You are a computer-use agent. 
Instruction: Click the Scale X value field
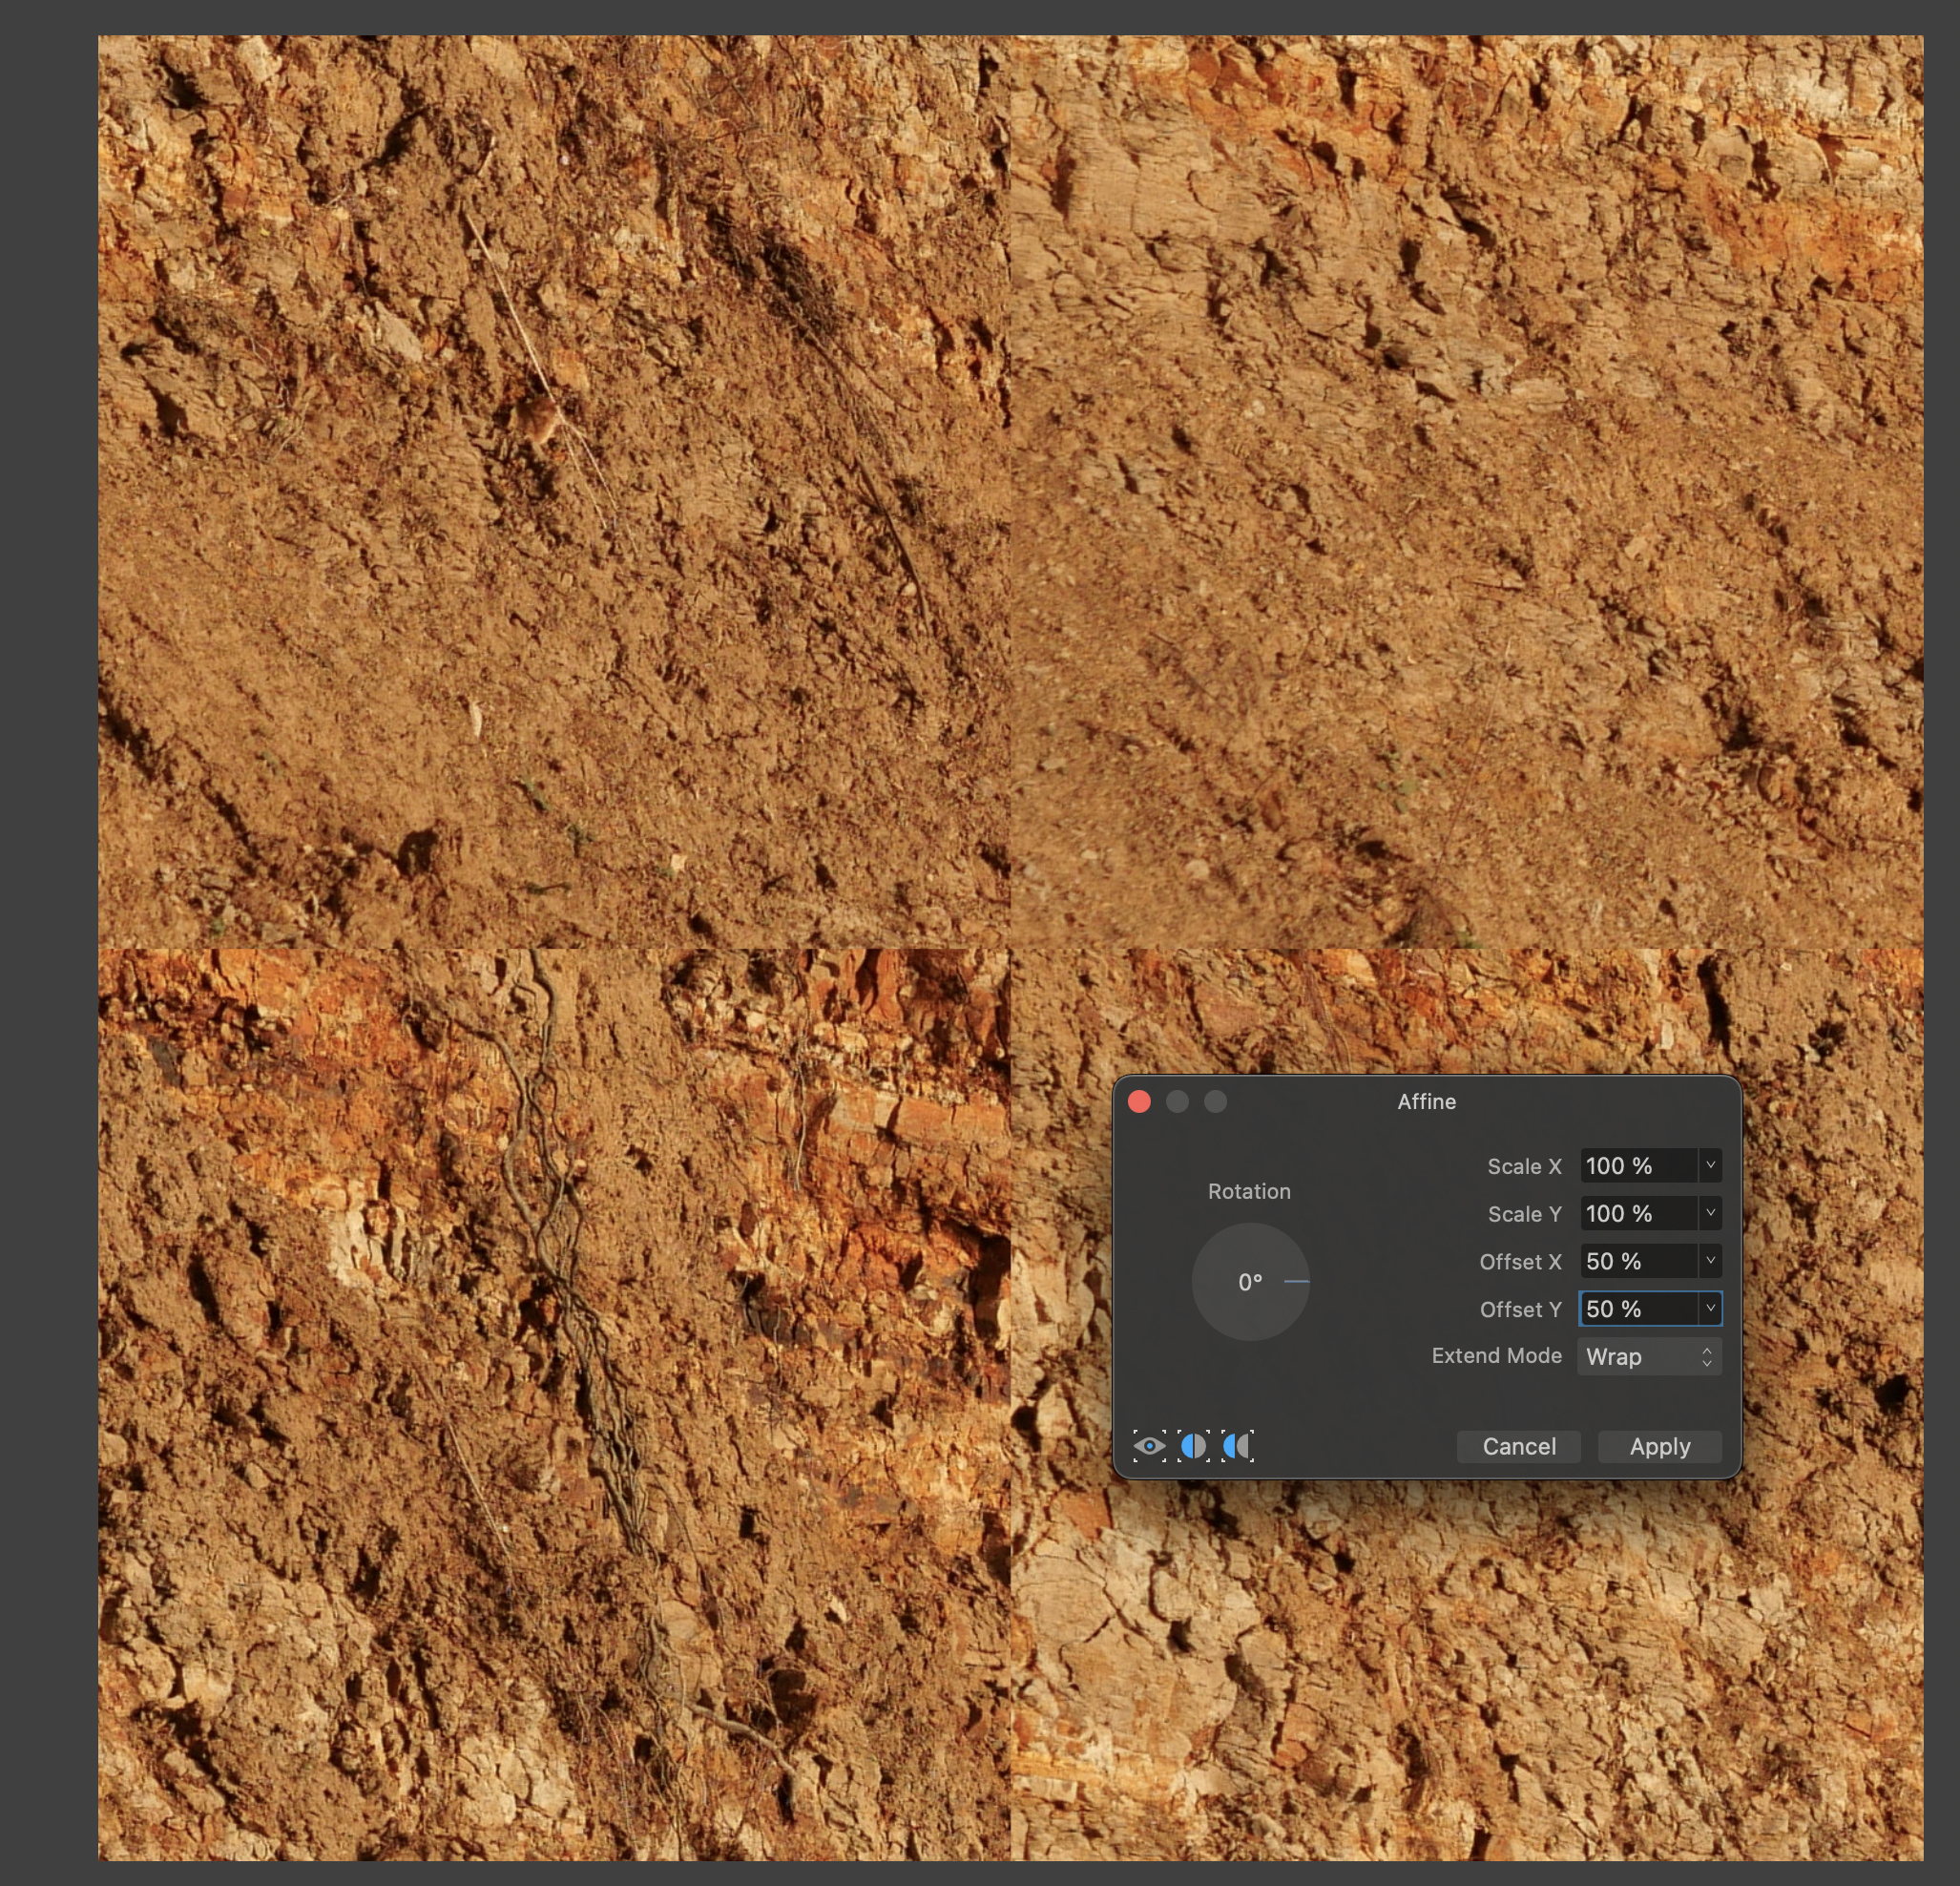pos(1638,1166)
